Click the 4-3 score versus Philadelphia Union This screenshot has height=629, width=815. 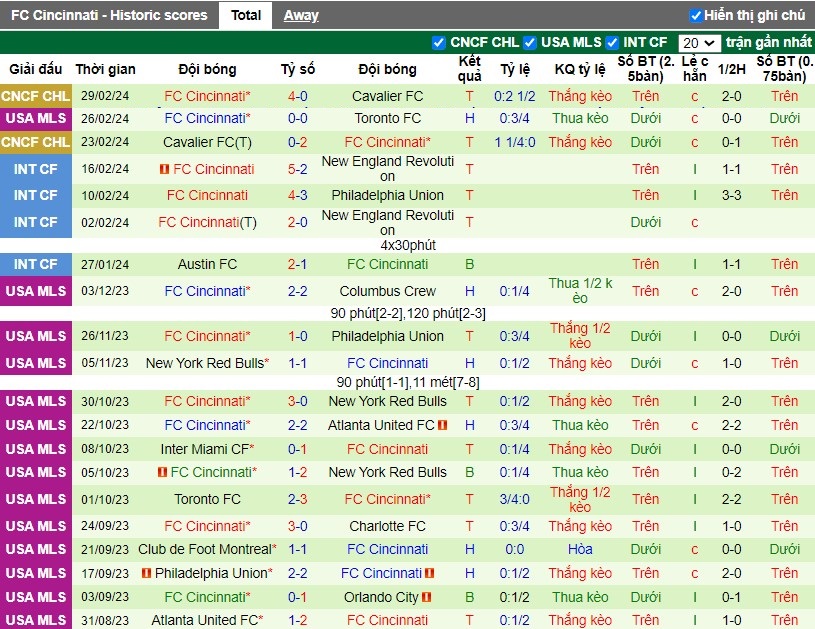298,195
